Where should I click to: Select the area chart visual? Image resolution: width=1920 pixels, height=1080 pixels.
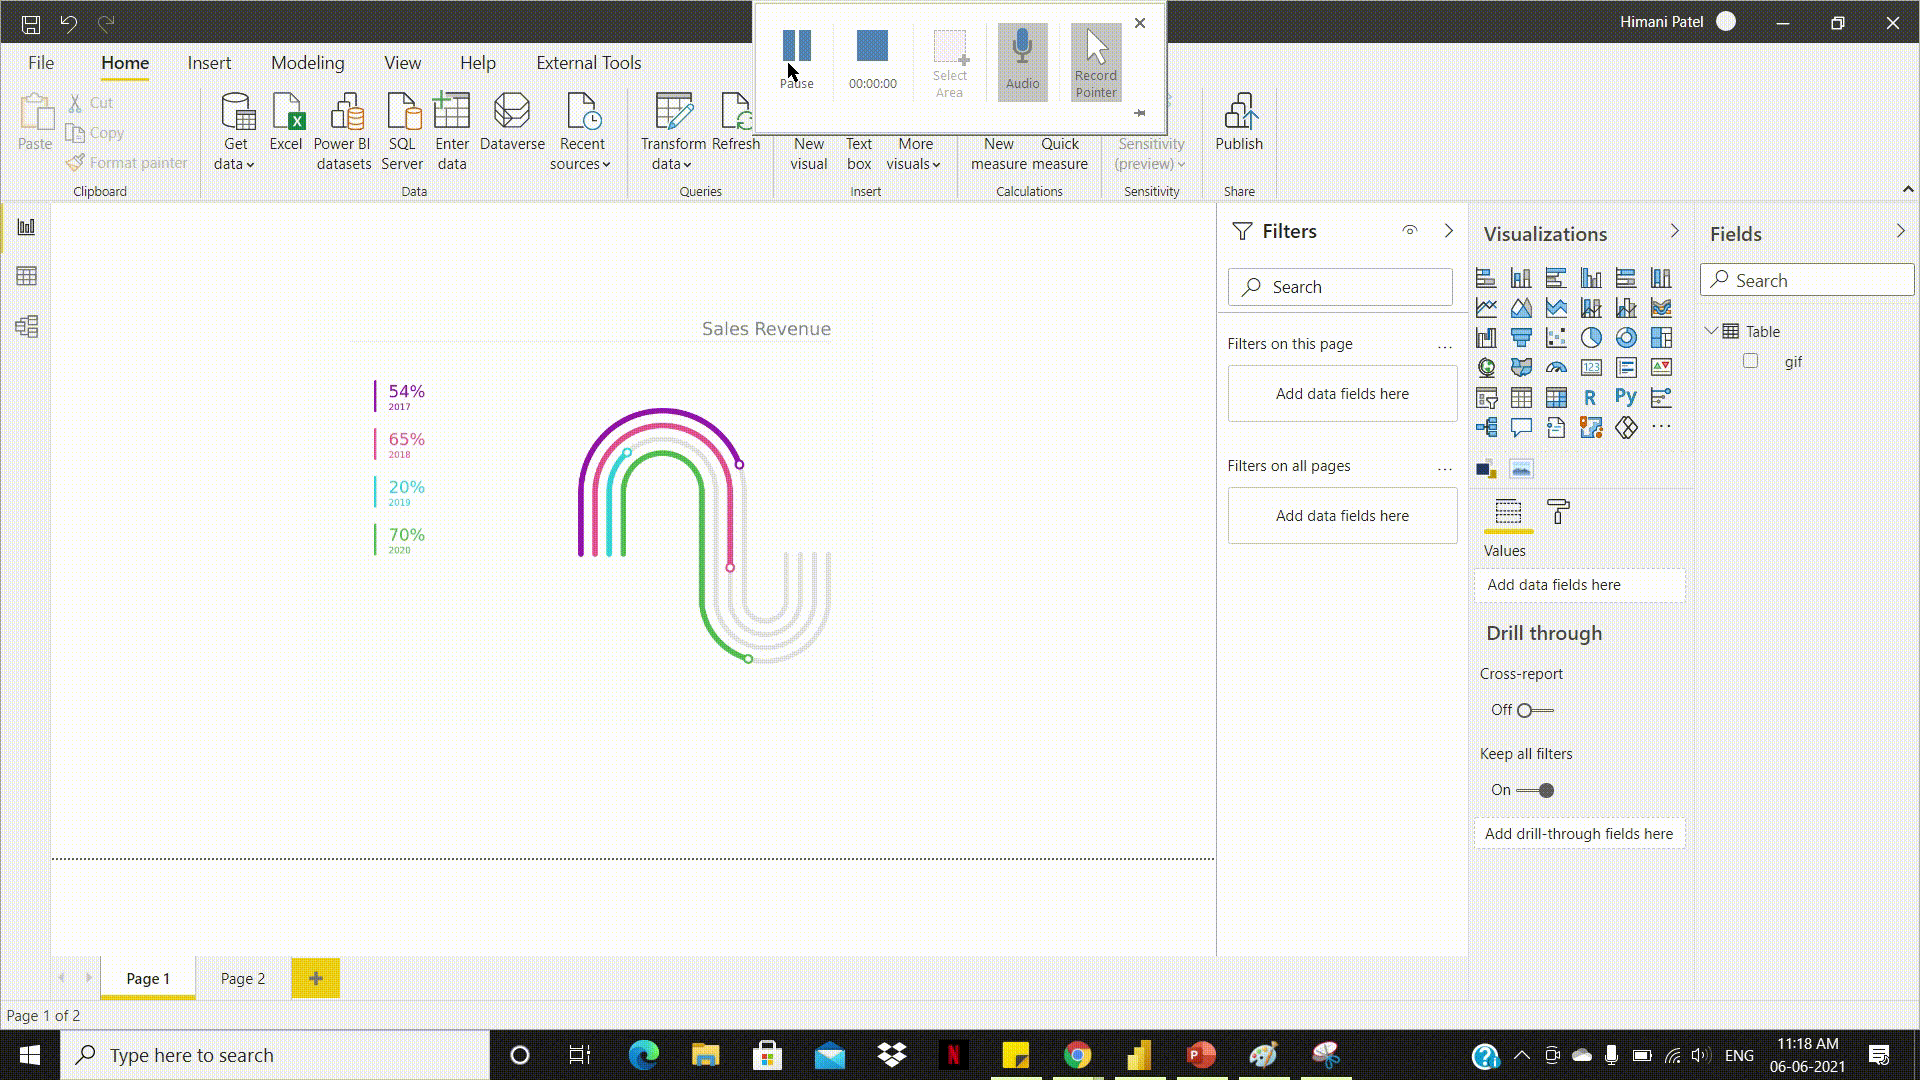[x=1521, y=308]
